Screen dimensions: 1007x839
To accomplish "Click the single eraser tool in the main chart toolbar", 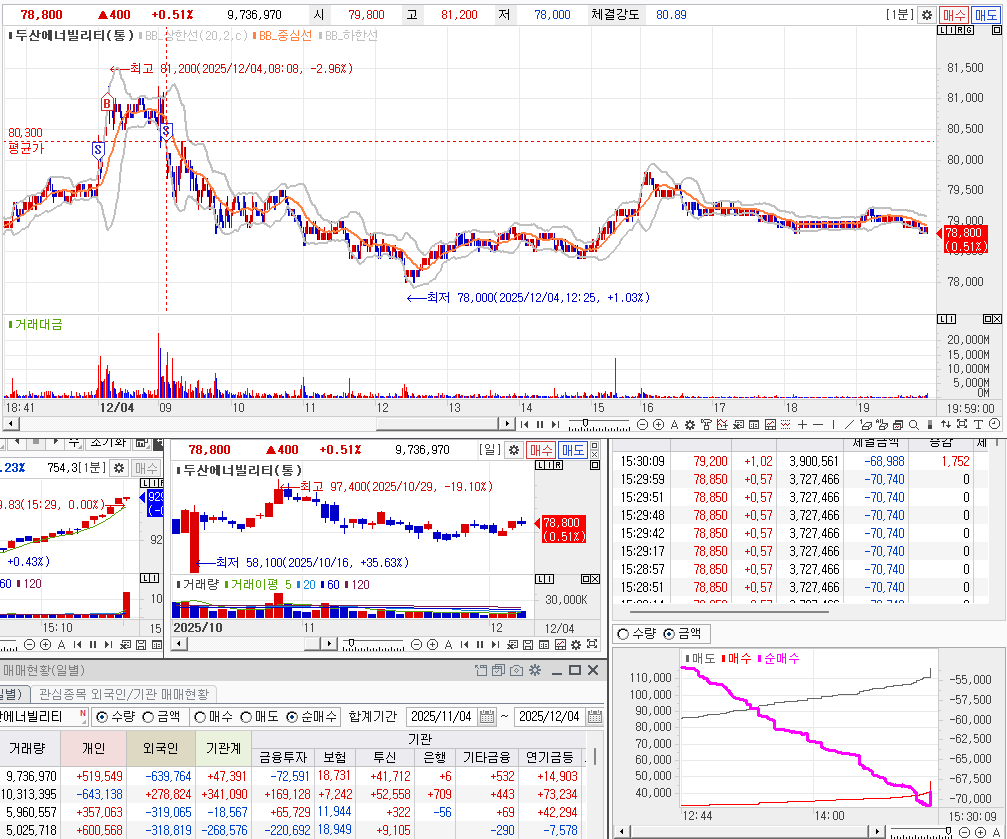I will pyautogui.click(x=866, y=425).
